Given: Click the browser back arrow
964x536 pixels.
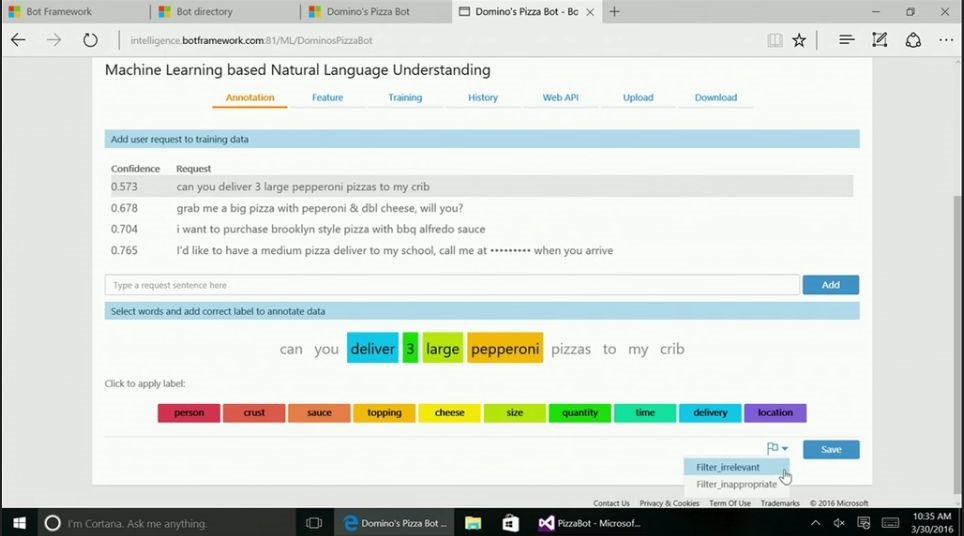Looking at the screenshot, I should point(18,40).
